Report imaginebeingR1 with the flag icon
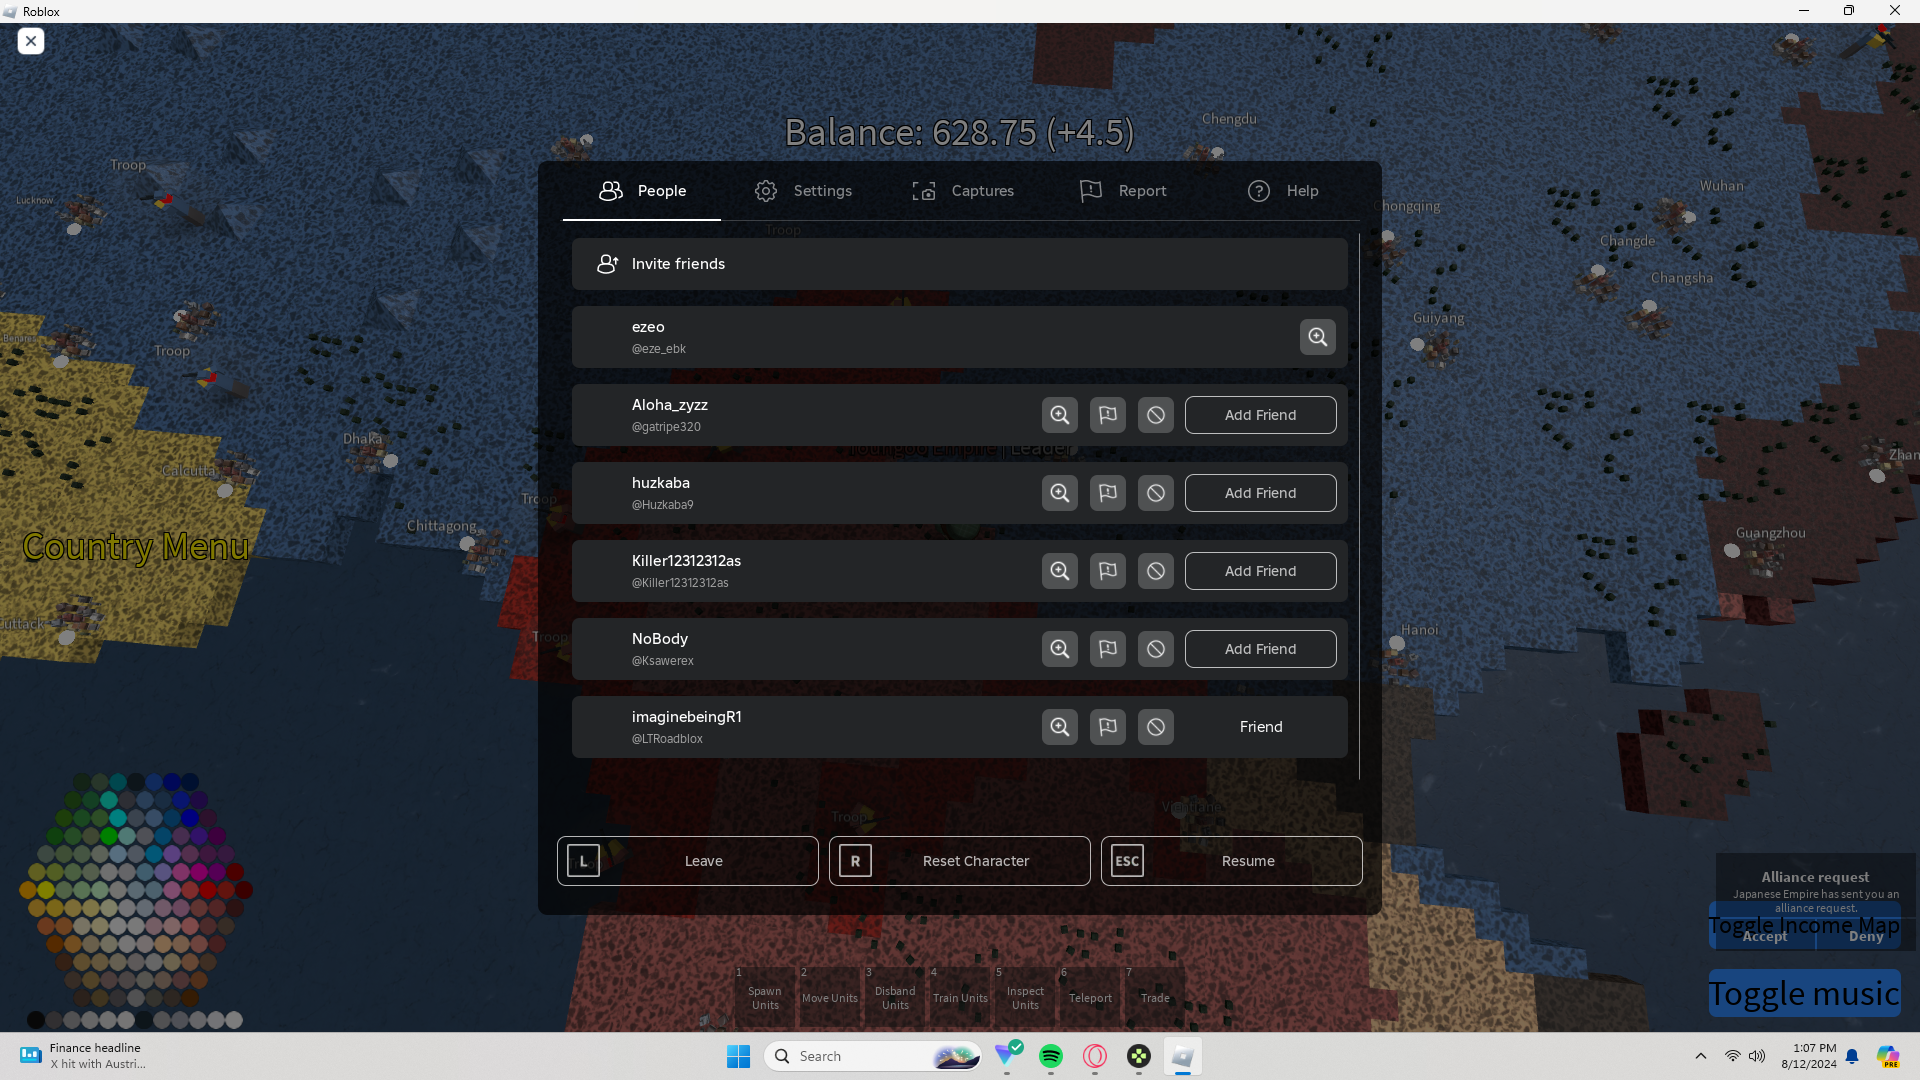 click(1107, 727)
